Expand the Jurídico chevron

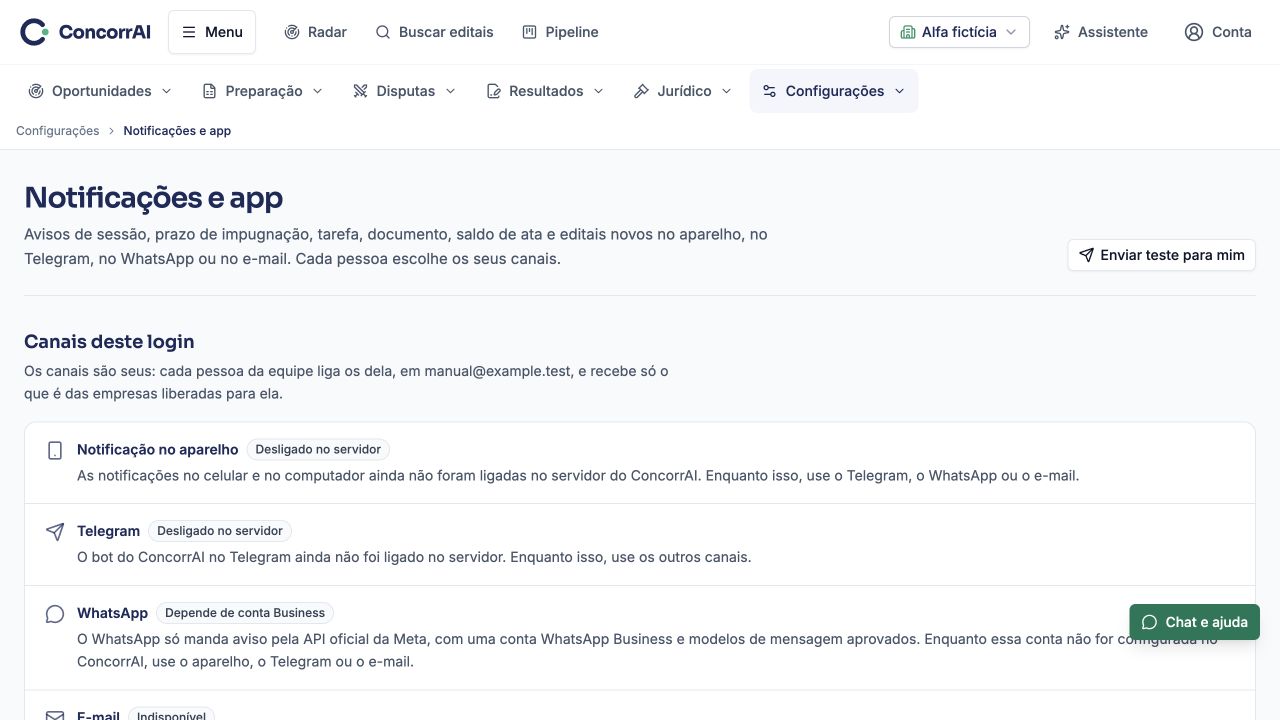(726, 91)
